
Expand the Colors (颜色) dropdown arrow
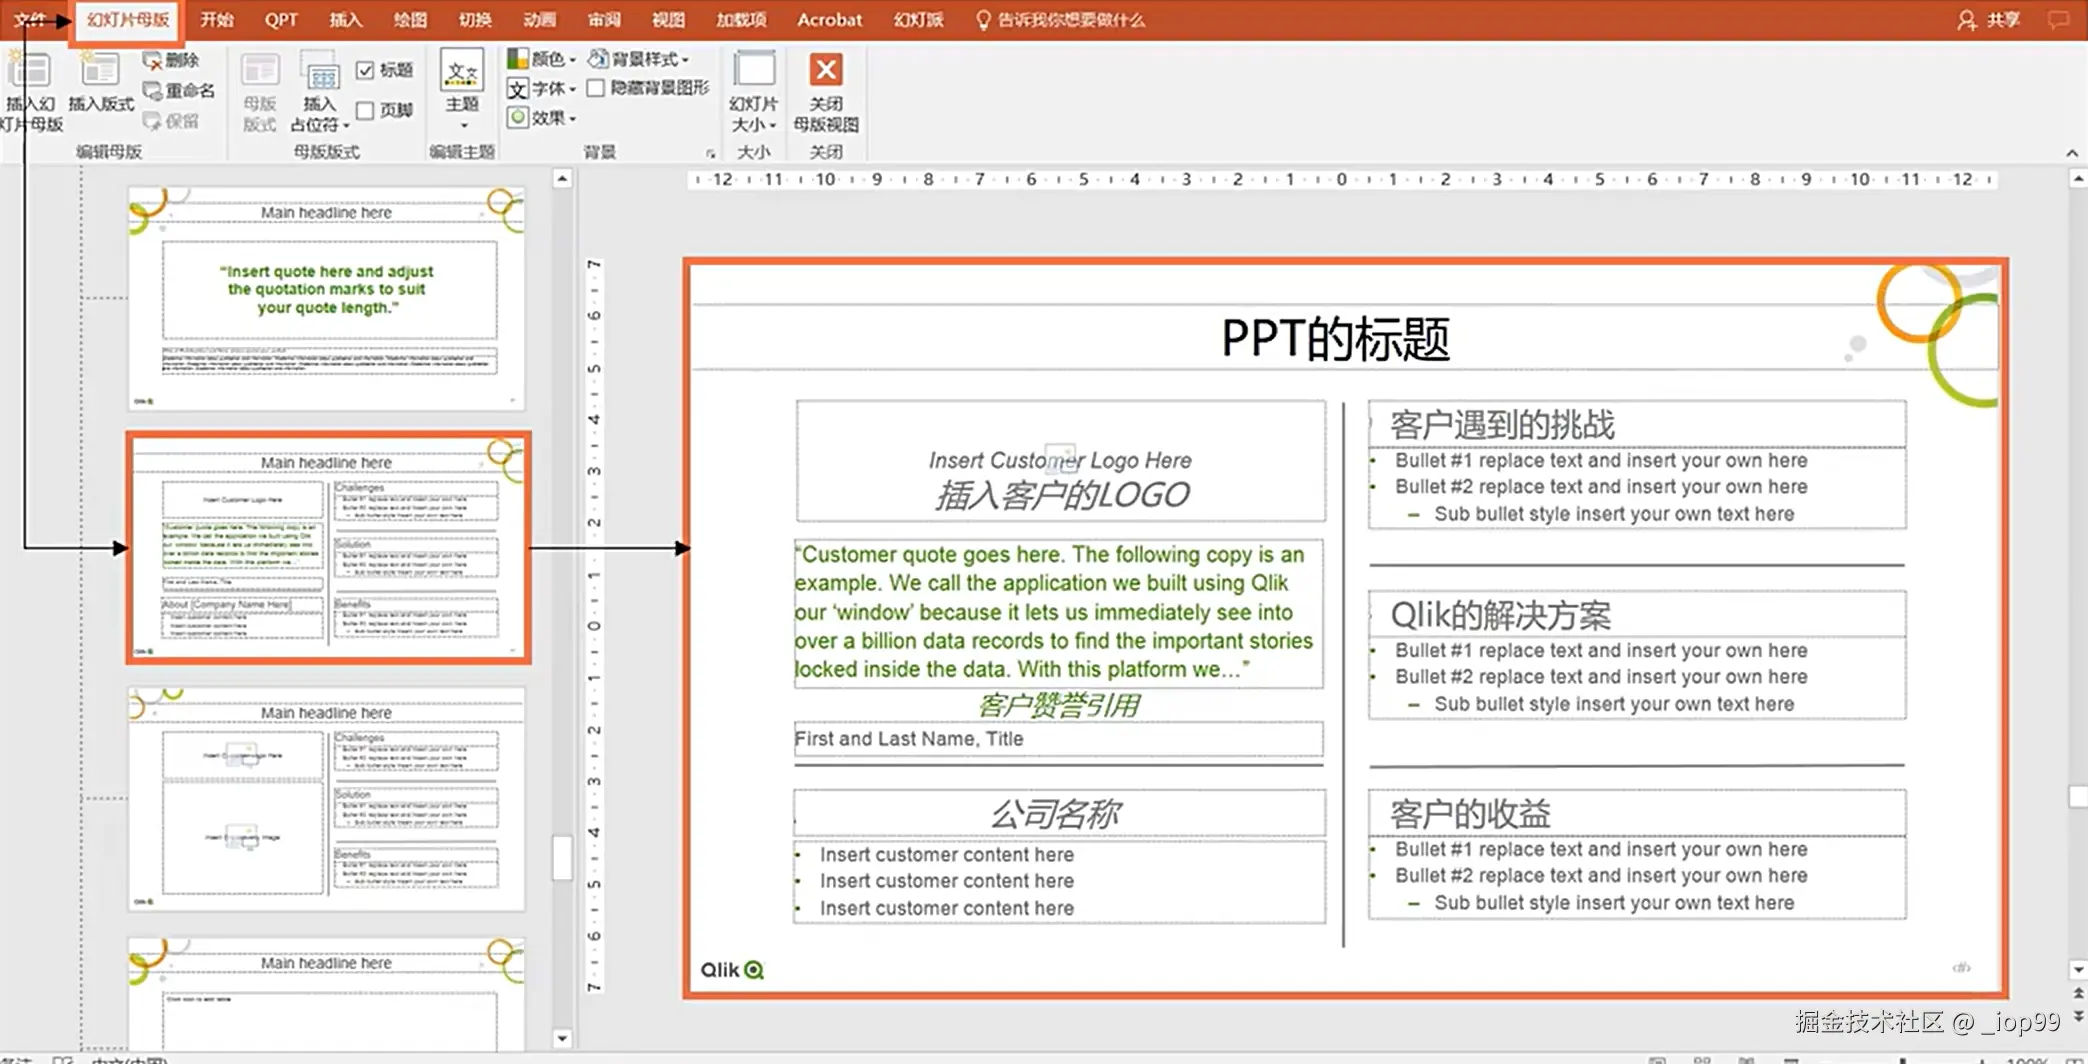click(573, 60)
